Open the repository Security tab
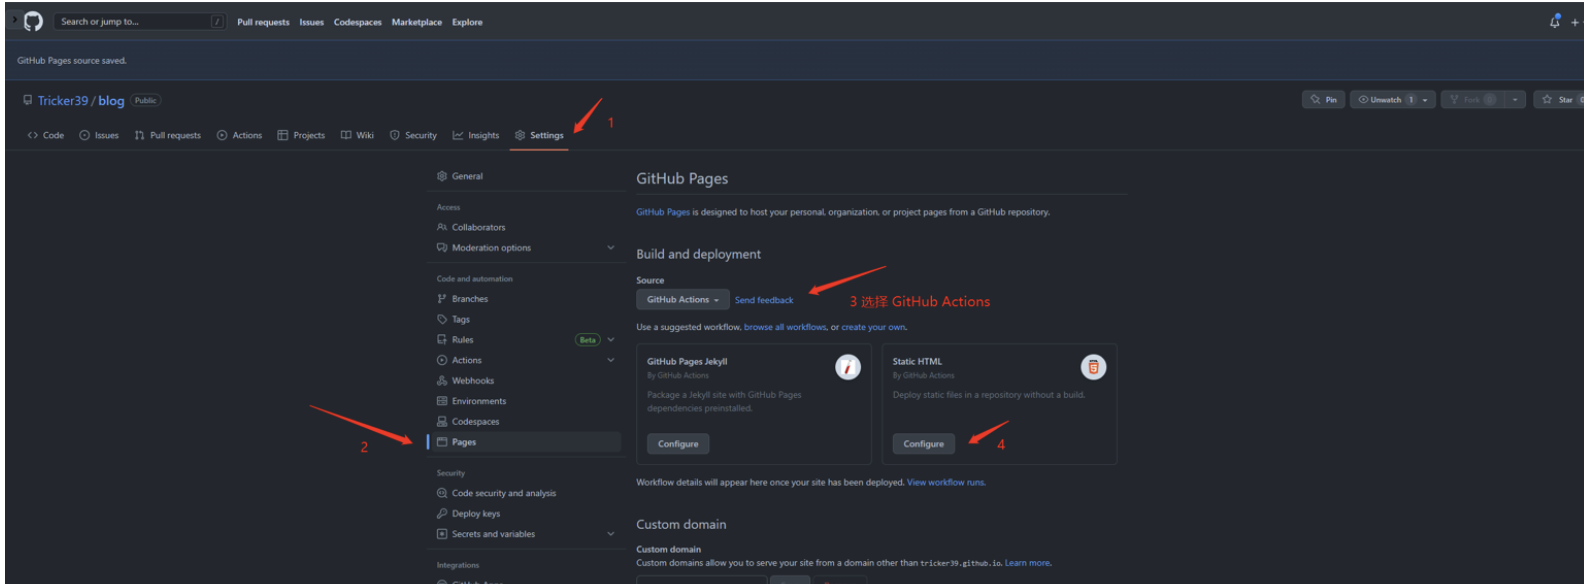Viewport: 1584px width, 584px height. click(413, 135)
